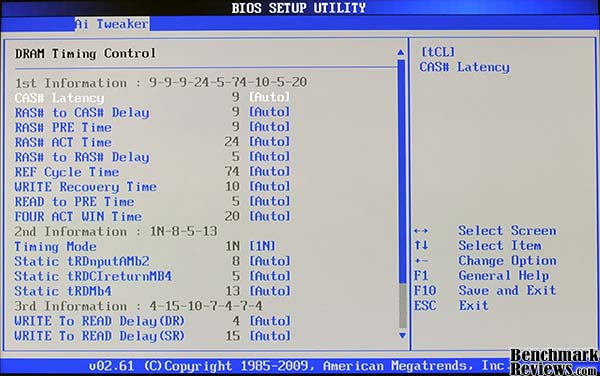Click the DRAM Timing Control heading
The height and width of the screenshot is (376, 600).
tap(85, 54)
